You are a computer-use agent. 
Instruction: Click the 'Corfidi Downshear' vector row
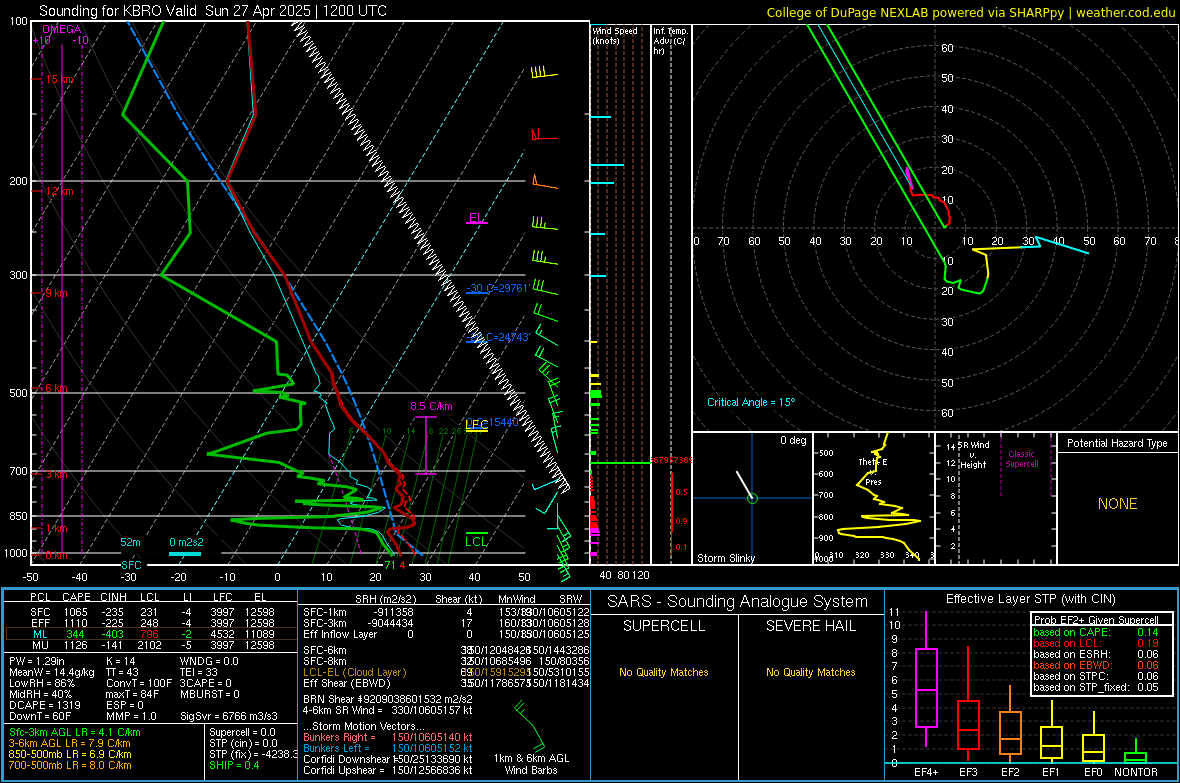click(x=388, y=759)
